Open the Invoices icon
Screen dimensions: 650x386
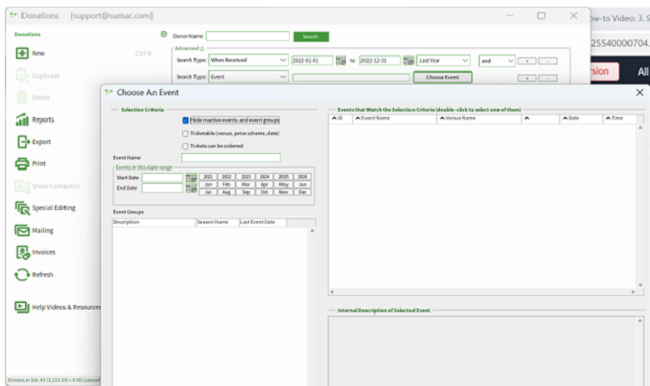(23, 252)
